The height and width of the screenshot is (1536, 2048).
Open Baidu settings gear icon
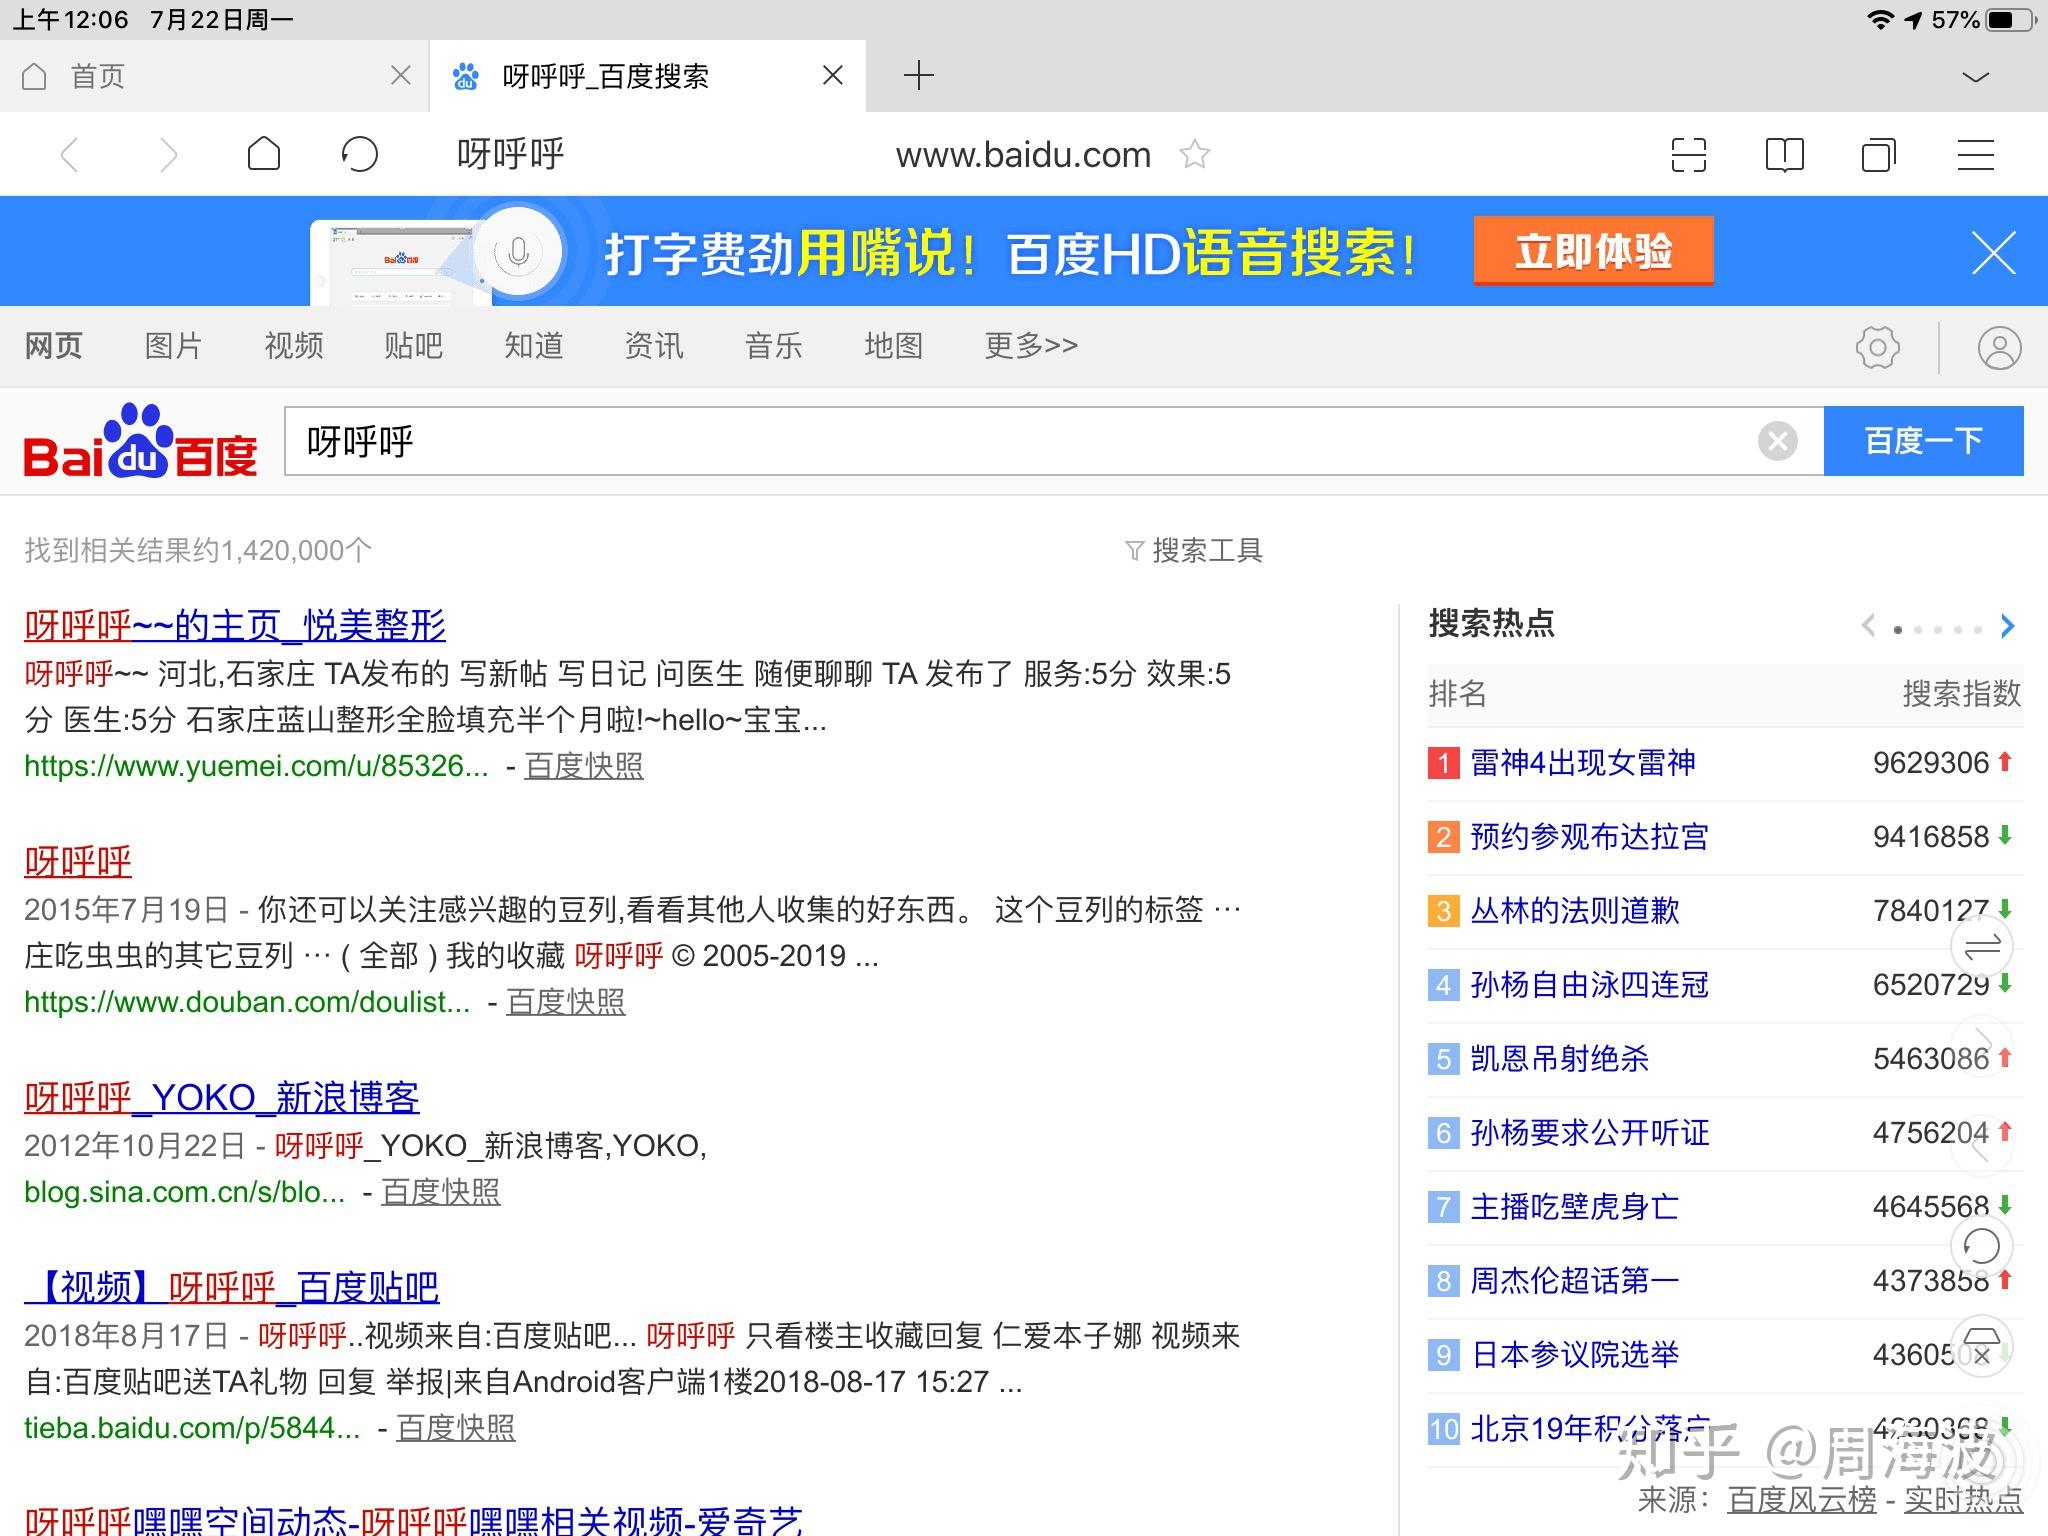(1877, 348)
